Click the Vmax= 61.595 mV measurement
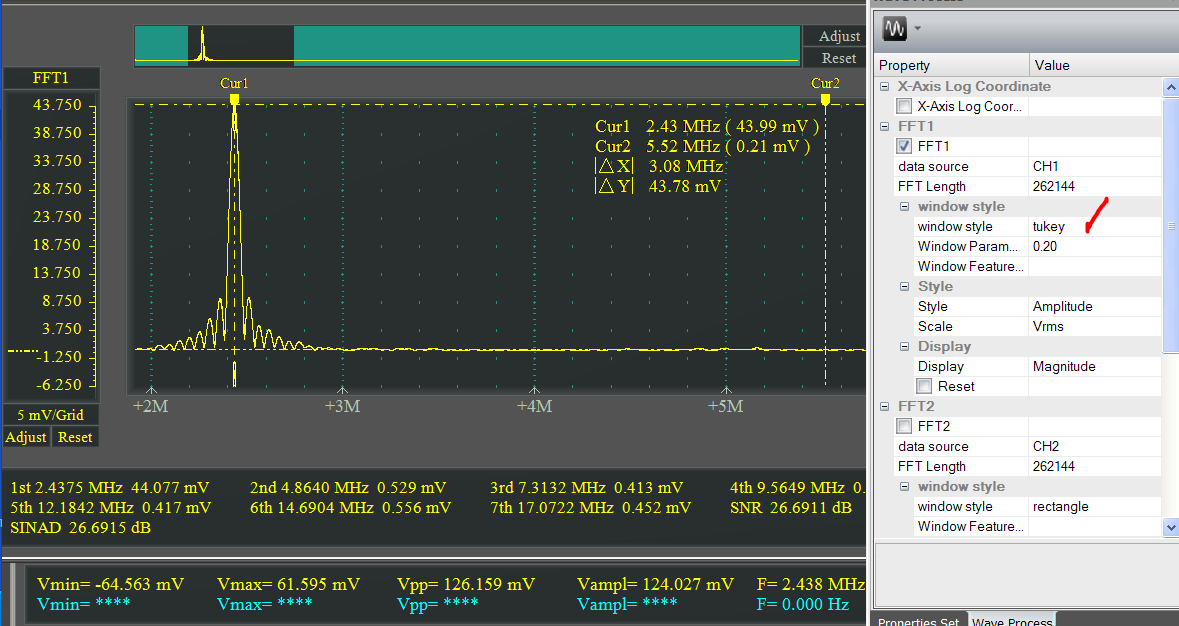The image size is (1179, 626). click(x=289, y=585)
